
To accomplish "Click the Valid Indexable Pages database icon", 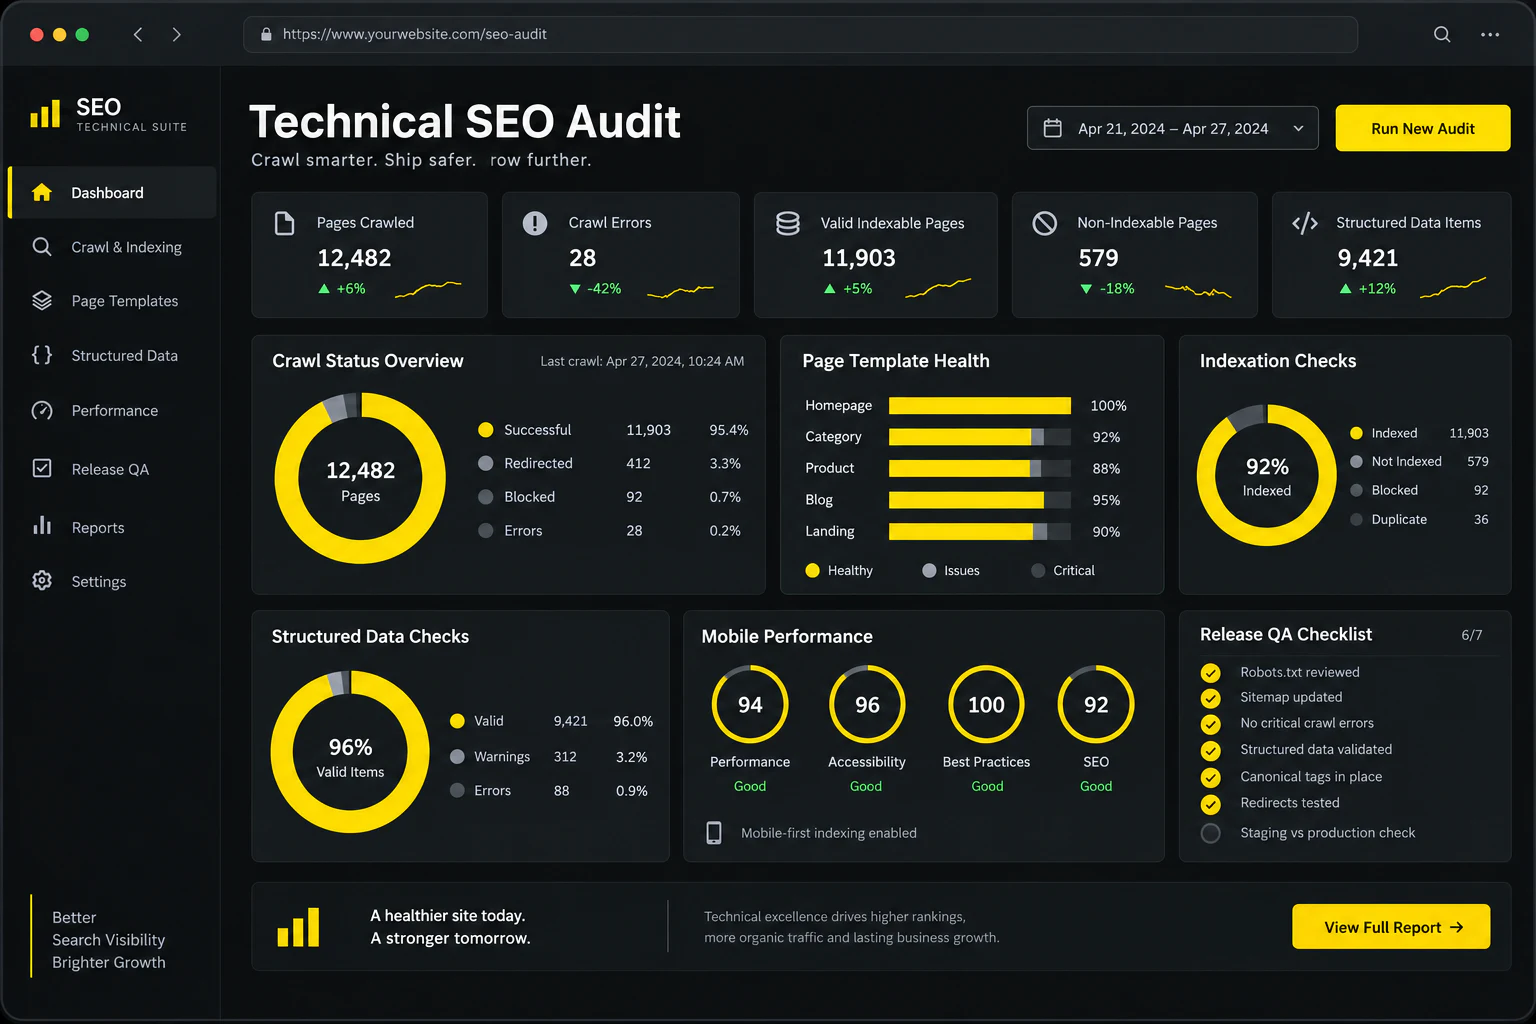I will pyautogui.click(x=788, y=223).
